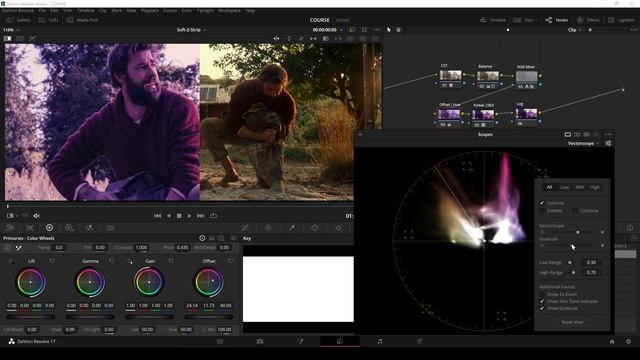
Task: Select the Low tonal range tab
Action: pyautogui.click(x=564, y=187)
